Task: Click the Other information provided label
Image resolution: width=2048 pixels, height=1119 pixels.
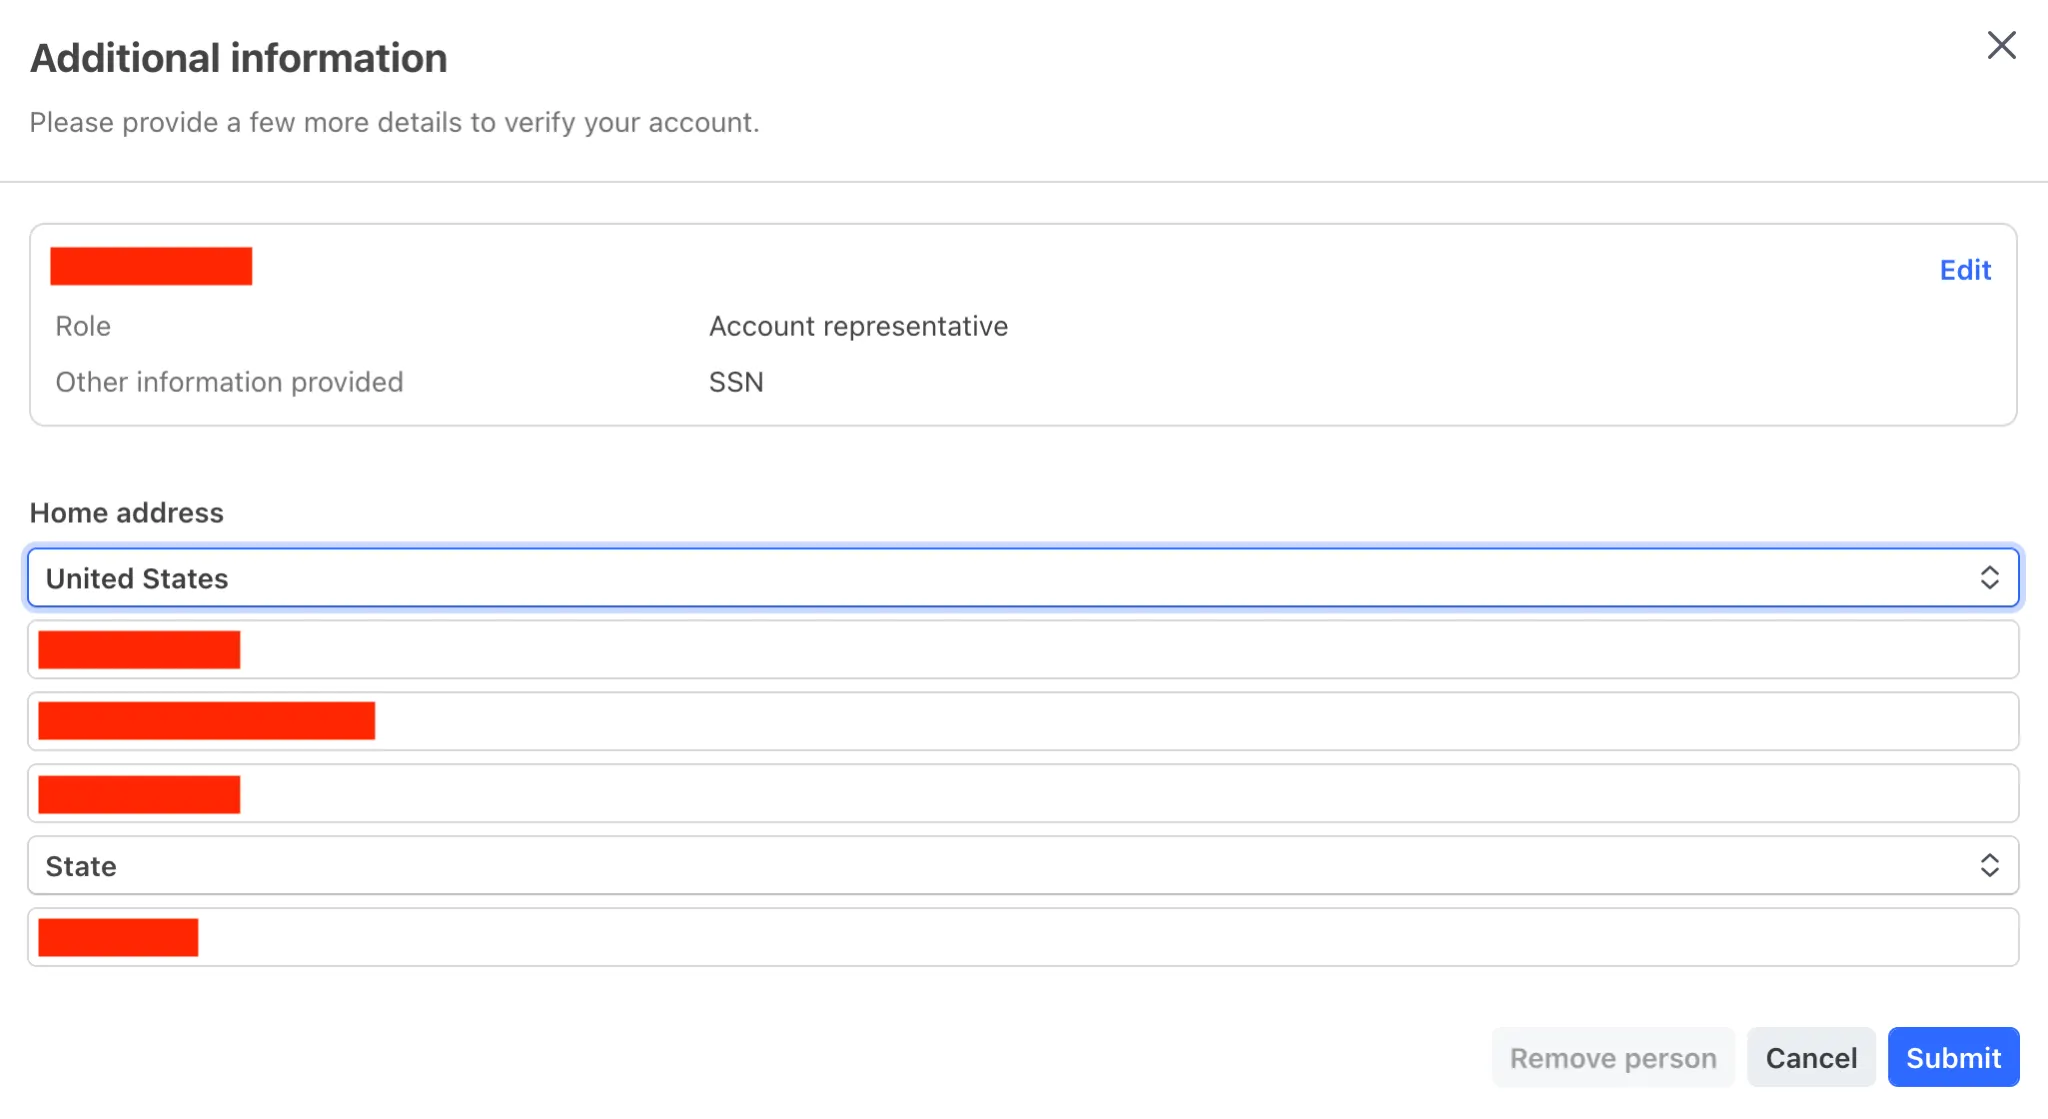Action: (229, 382)
